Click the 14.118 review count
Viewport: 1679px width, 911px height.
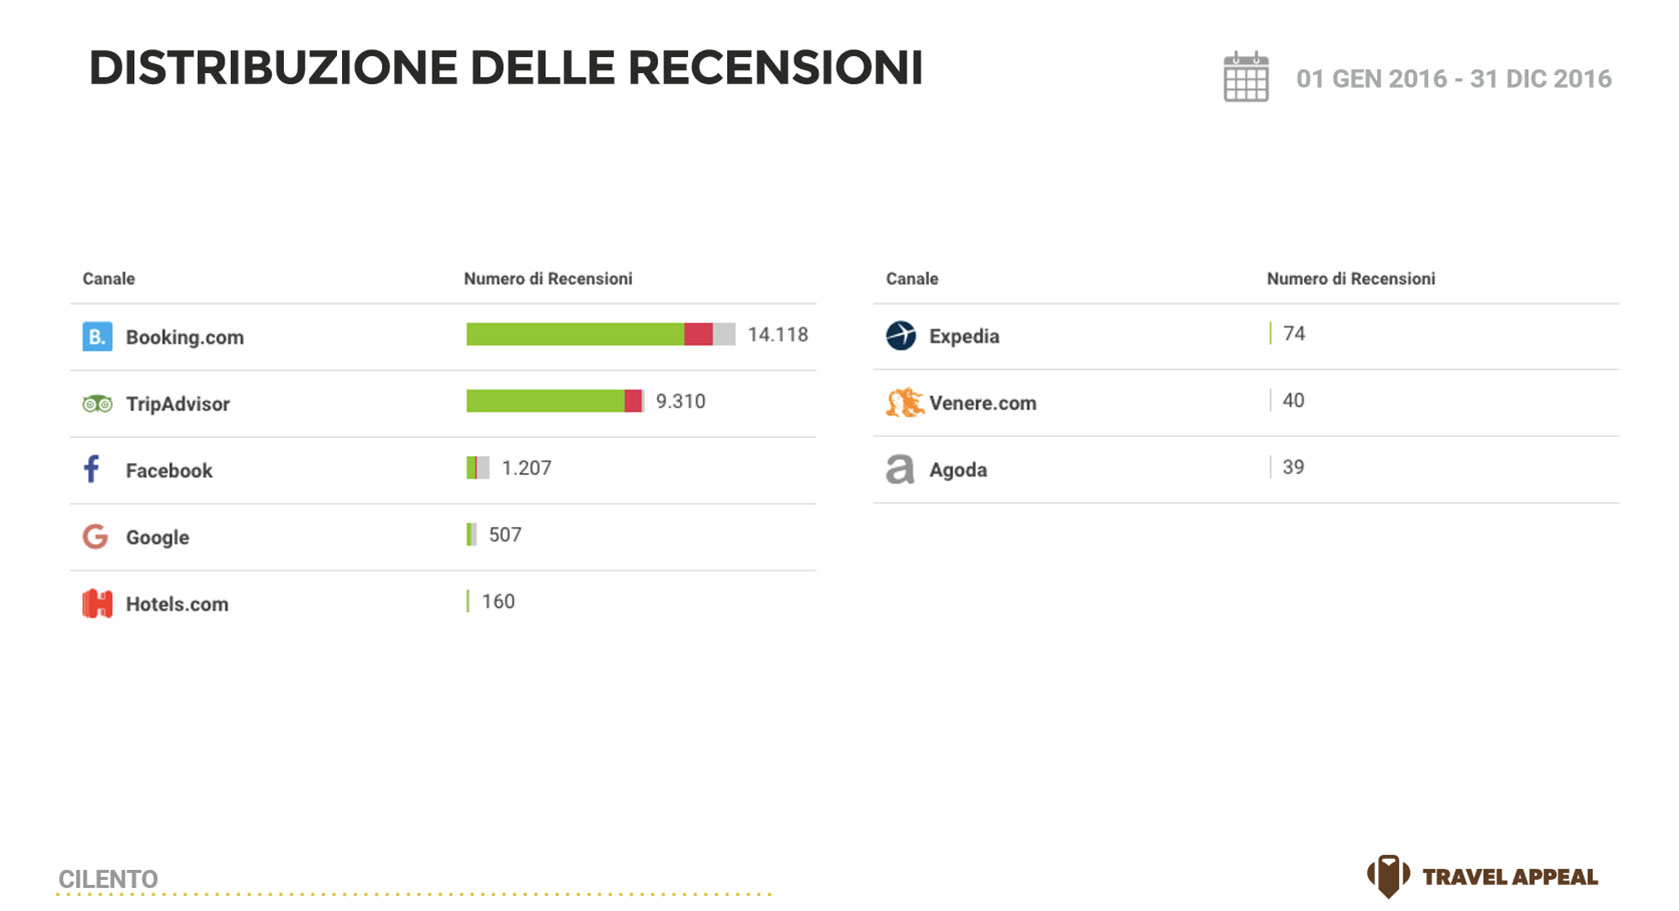click(x=778, y=335)
